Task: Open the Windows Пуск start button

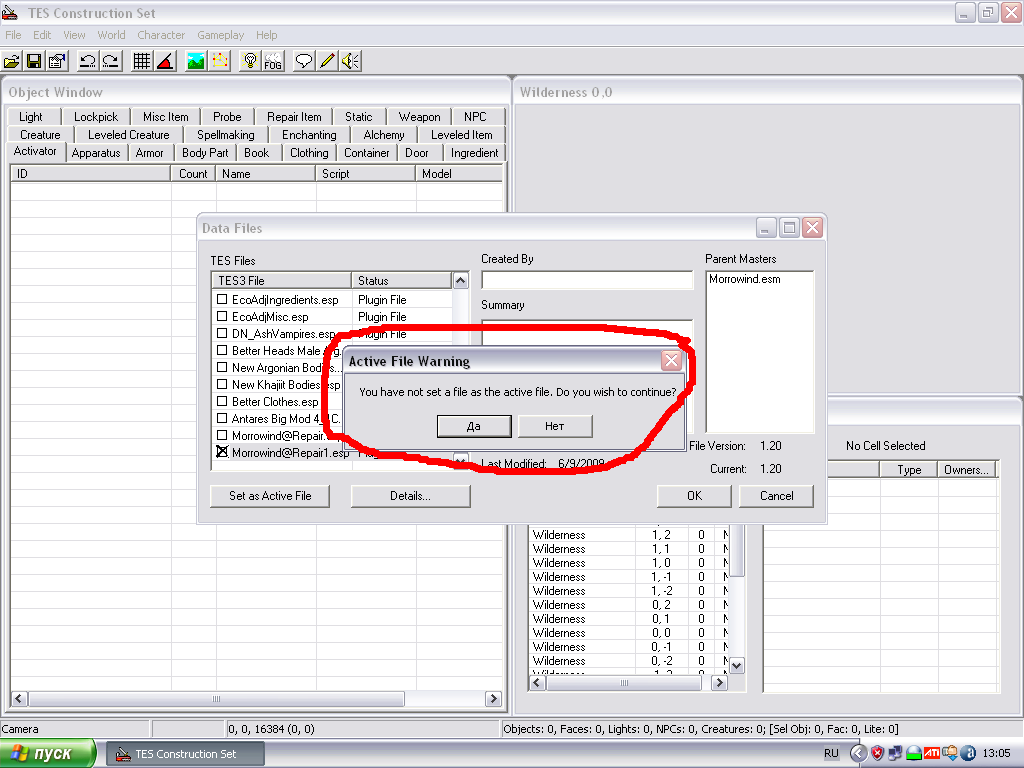Action: (x=48, y=754)
